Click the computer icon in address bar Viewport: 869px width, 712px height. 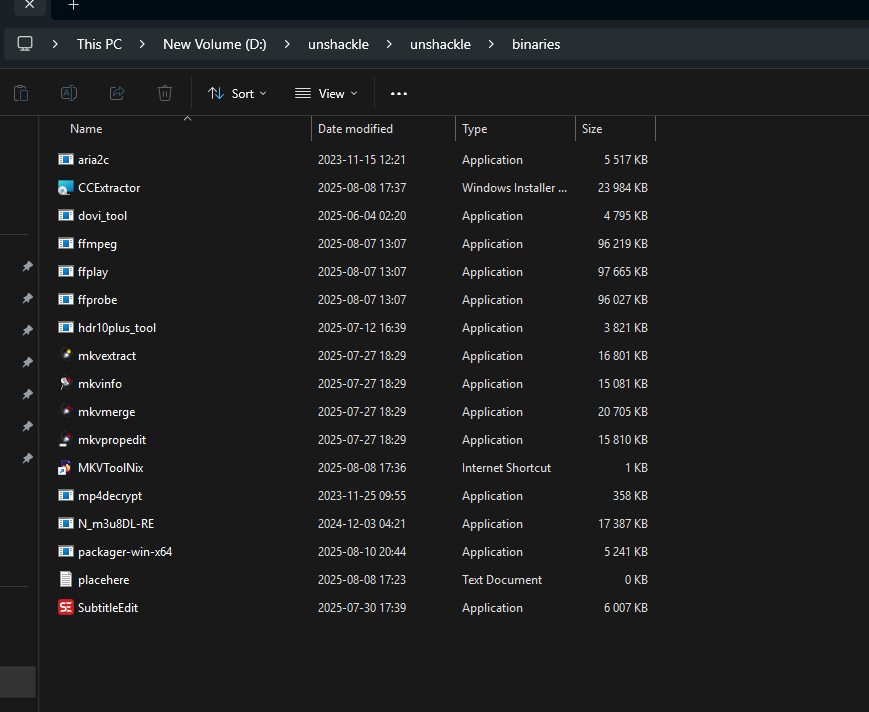coord(25,44)
